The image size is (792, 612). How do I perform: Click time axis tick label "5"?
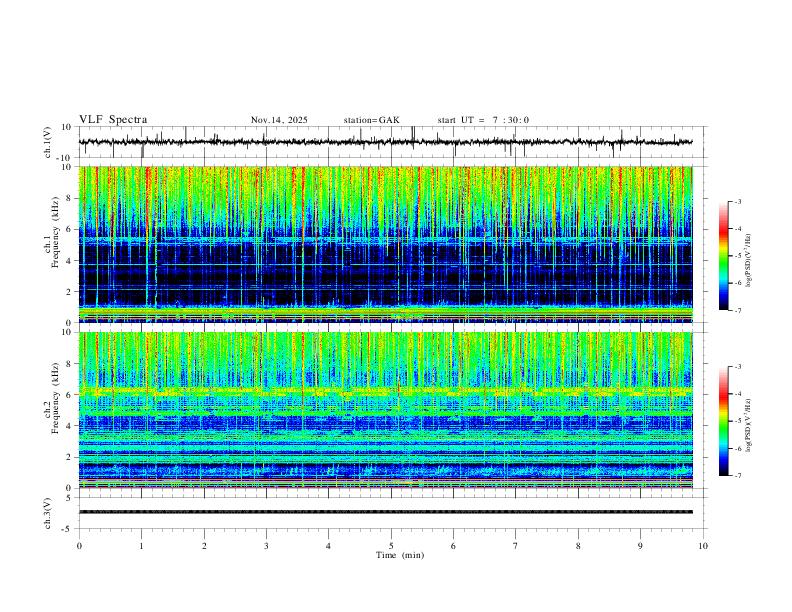coord(391,546)
